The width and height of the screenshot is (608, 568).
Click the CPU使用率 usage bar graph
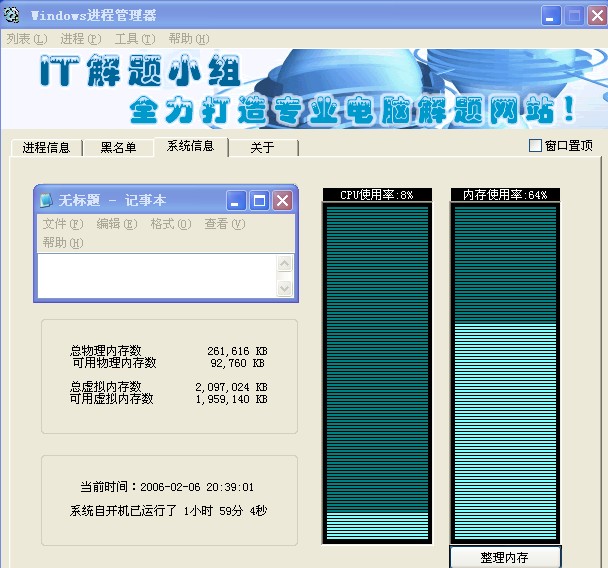(377, 372)
